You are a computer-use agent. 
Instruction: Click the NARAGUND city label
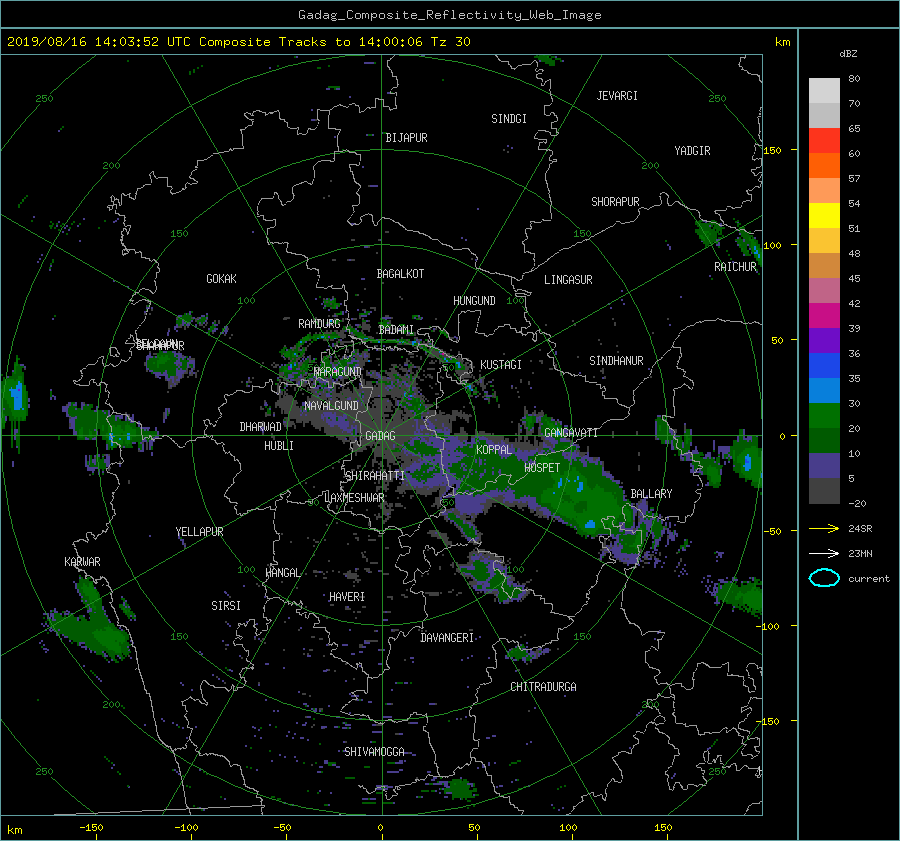point(338,372)
